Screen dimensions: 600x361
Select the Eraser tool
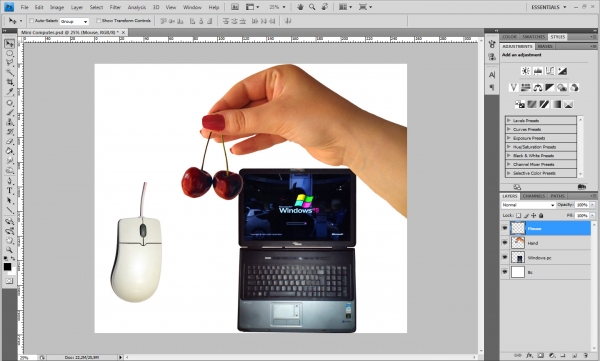(9, 141)
